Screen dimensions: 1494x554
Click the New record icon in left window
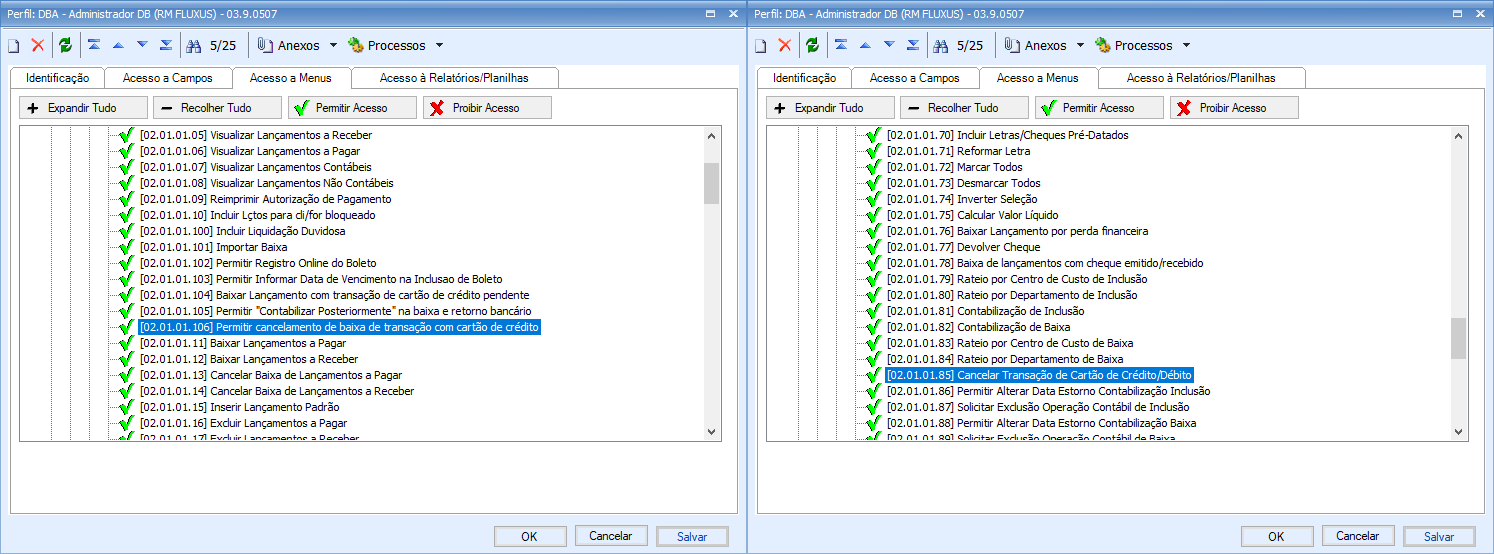(x=14, y=45)
